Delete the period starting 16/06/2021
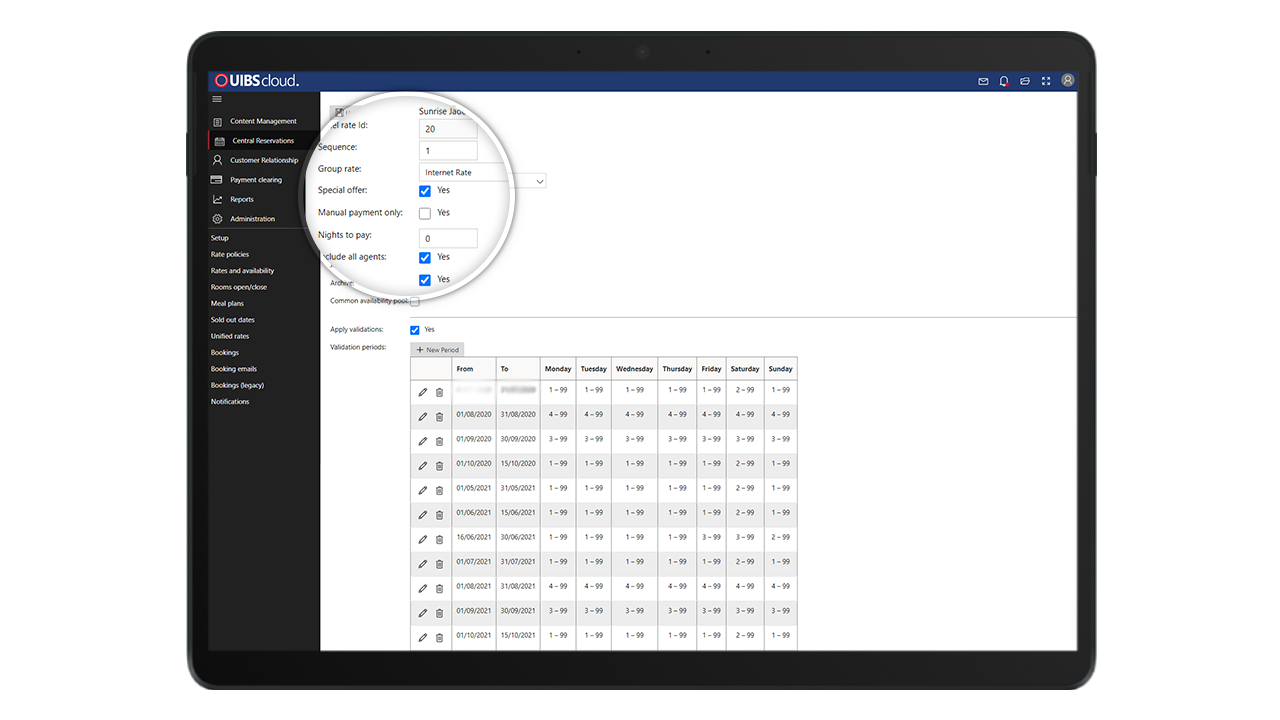The image size is (1280, 720). (x=439, y=539)
